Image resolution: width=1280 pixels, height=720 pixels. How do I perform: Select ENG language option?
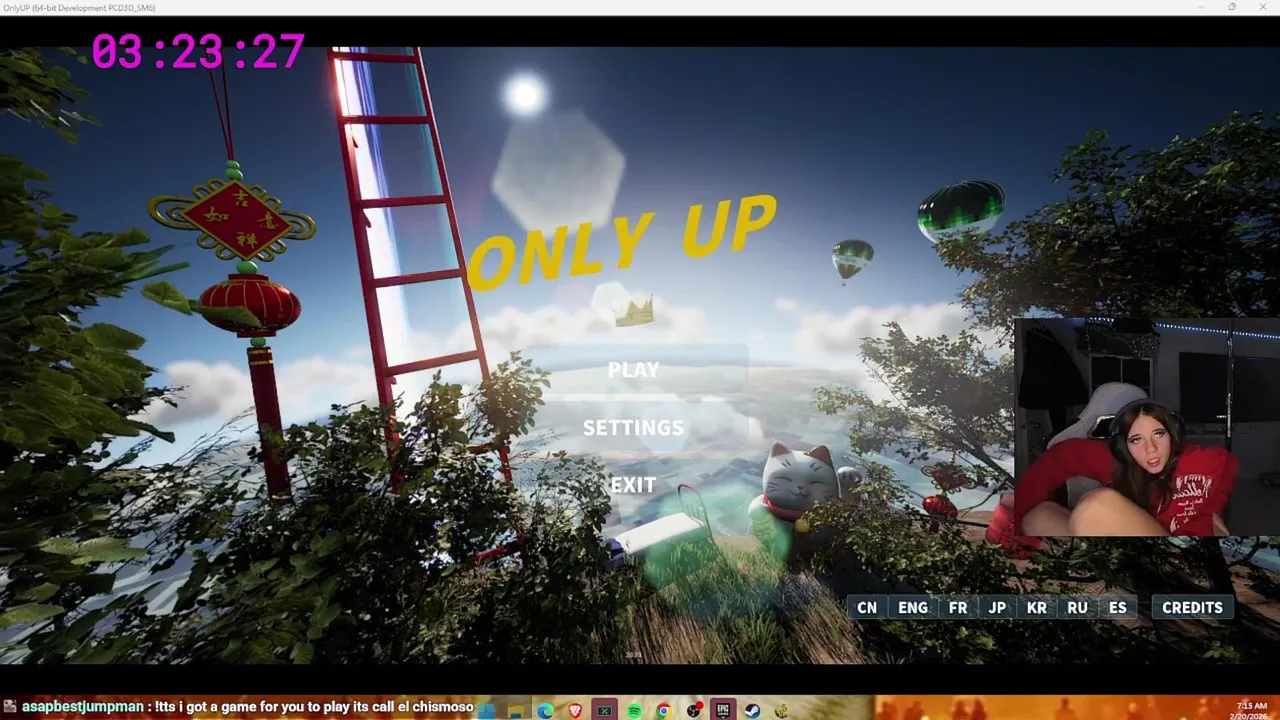tap(912, 607)
